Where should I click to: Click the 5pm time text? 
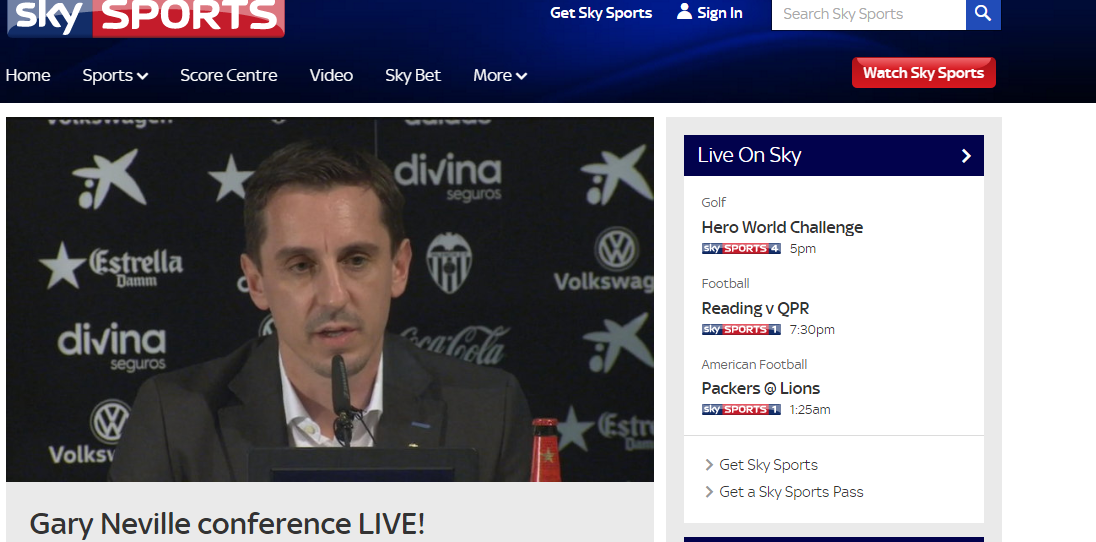802,248
